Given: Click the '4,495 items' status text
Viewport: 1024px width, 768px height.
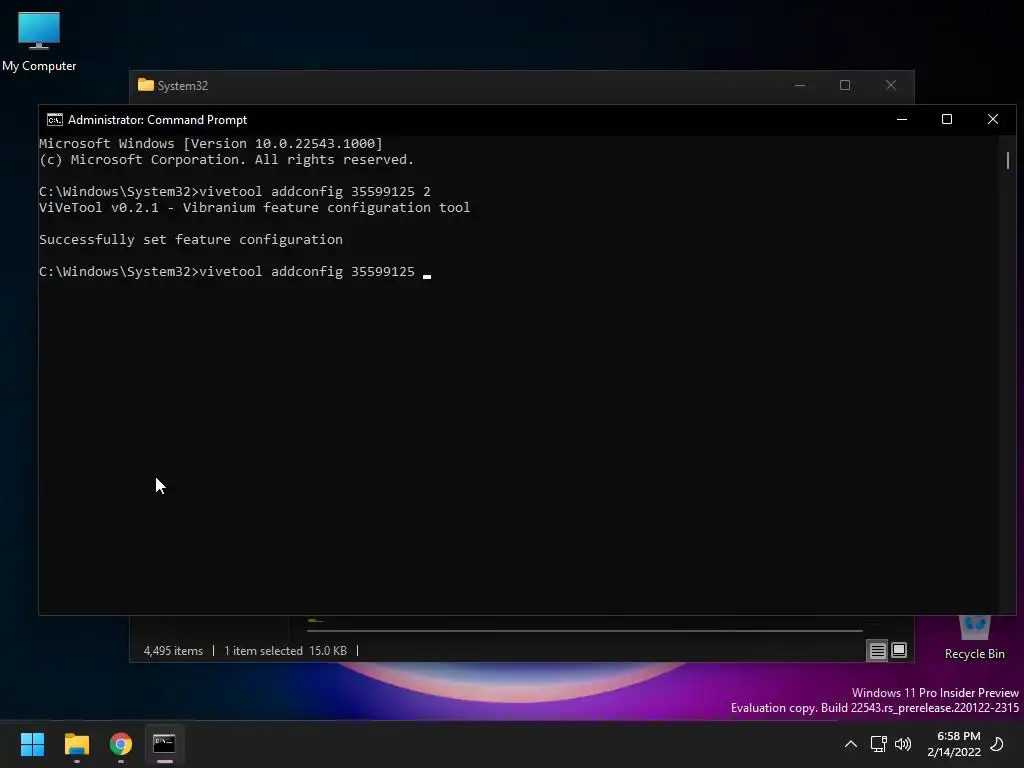Looking at the screenshot, I should point(173,650).
